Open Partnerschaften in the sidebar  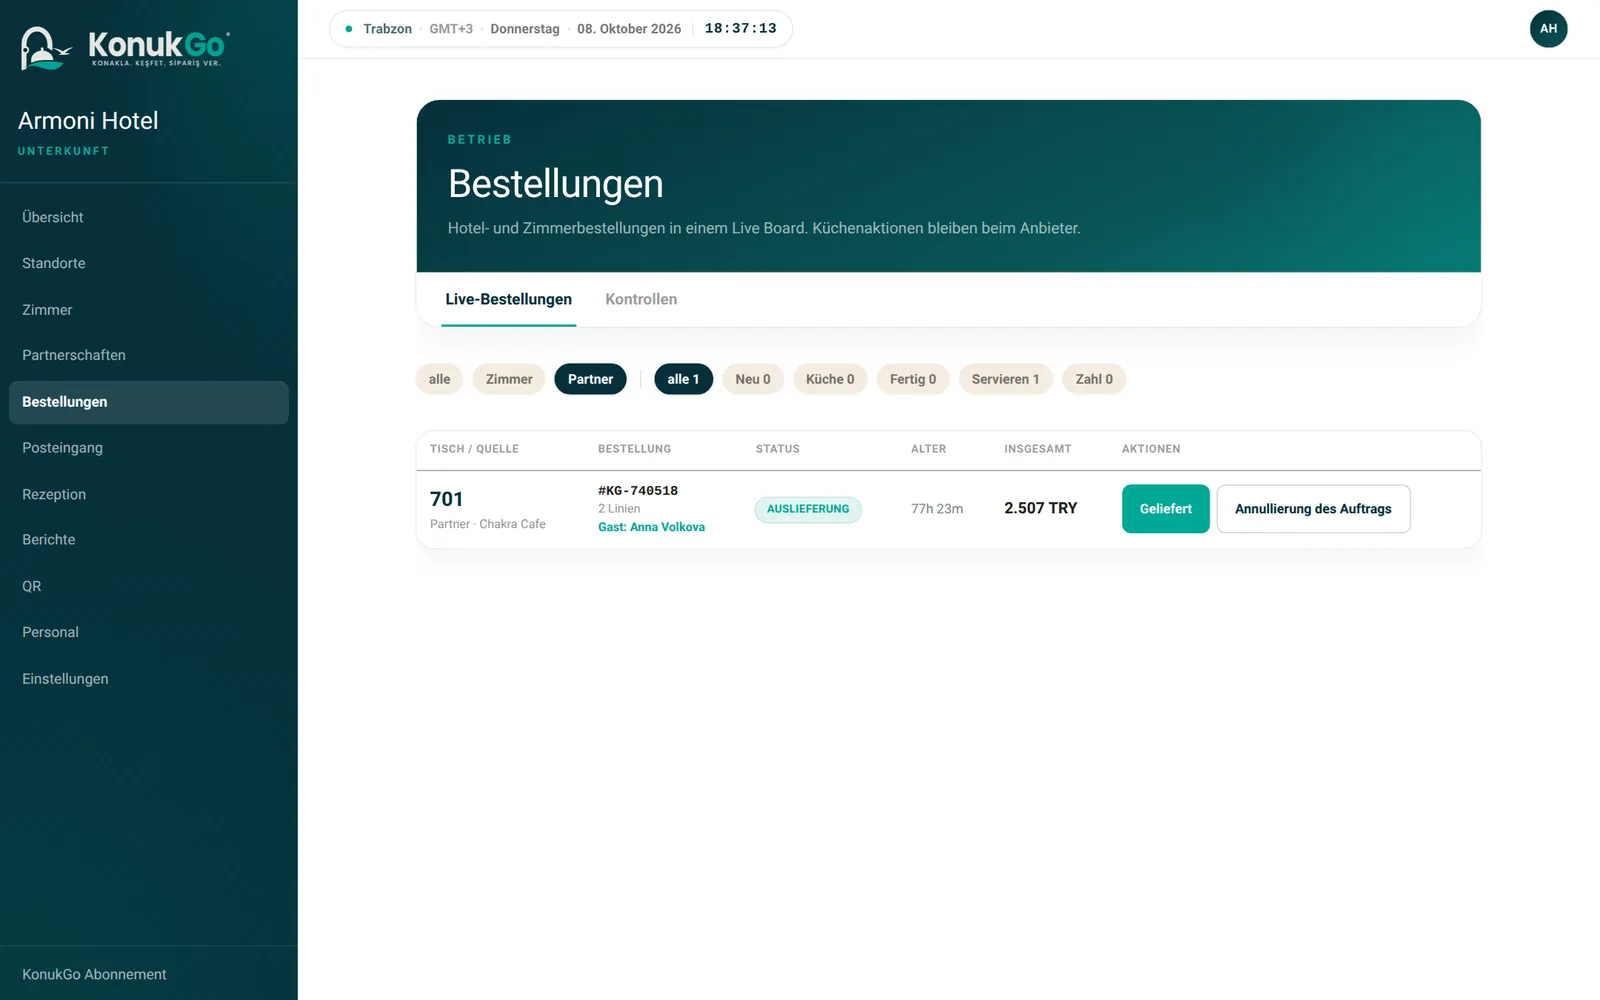(x=149, y=355)
